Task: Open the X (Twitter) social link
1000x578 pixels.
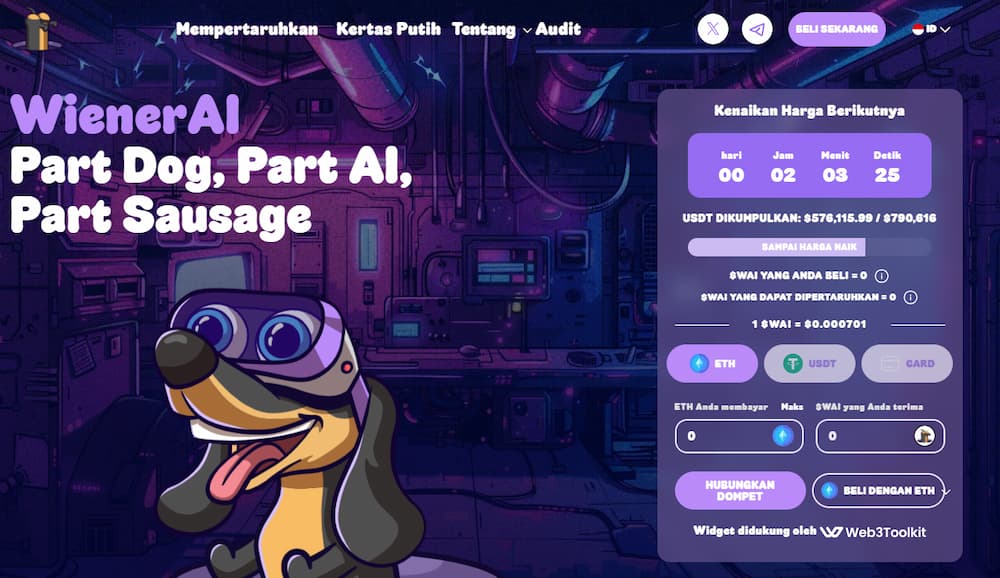Action: (712, 29)
